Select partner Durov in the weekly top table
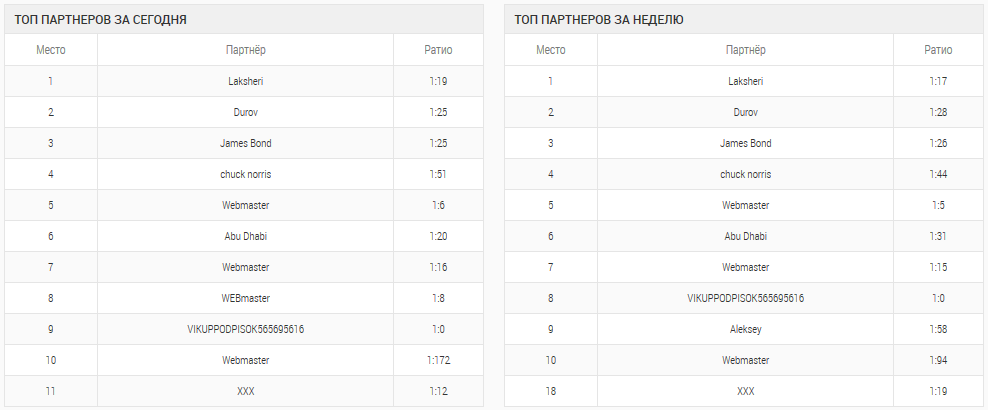The image size is (988, 410). pos(745,112)
